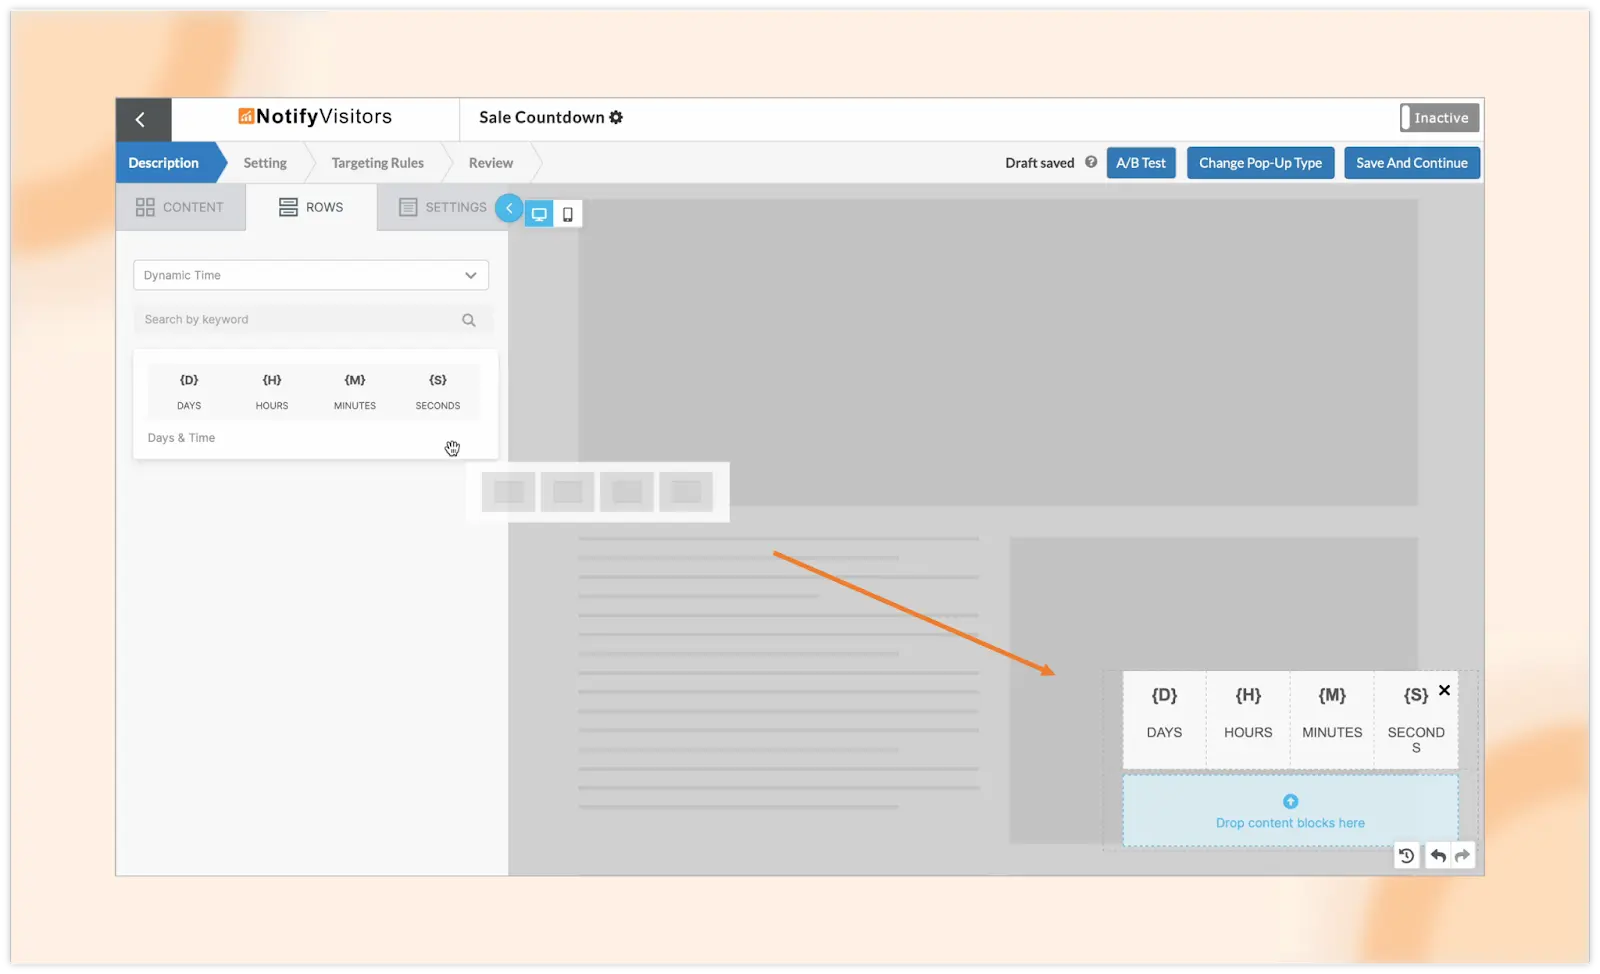This screenshot has height=974, width=1600.
Task: Switch to desktop preview mode
Action: coord(539,214)
